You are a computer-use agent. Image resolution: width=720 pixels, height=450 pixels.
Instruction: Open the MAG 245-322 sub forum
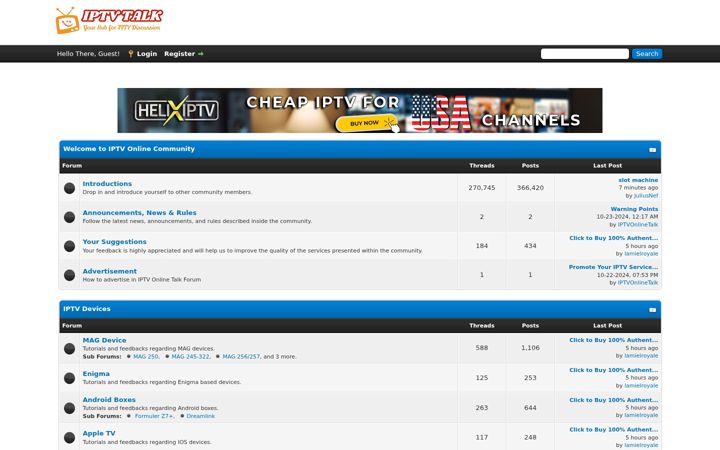tap(191, 357)
